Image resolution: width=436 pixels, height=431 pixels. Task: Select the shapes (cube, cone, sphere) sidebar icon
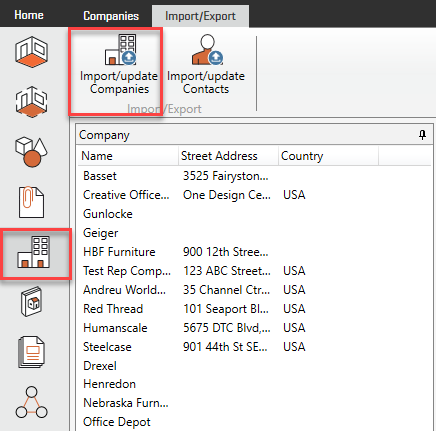click(x=31, y=152)
